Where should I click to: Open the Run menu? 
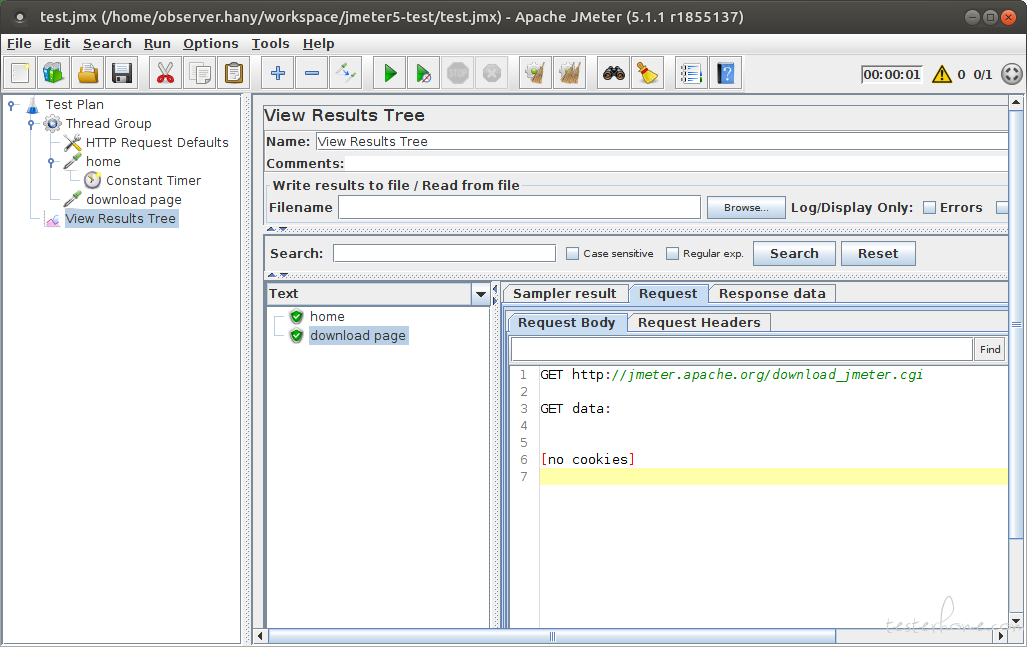point(157,44)
